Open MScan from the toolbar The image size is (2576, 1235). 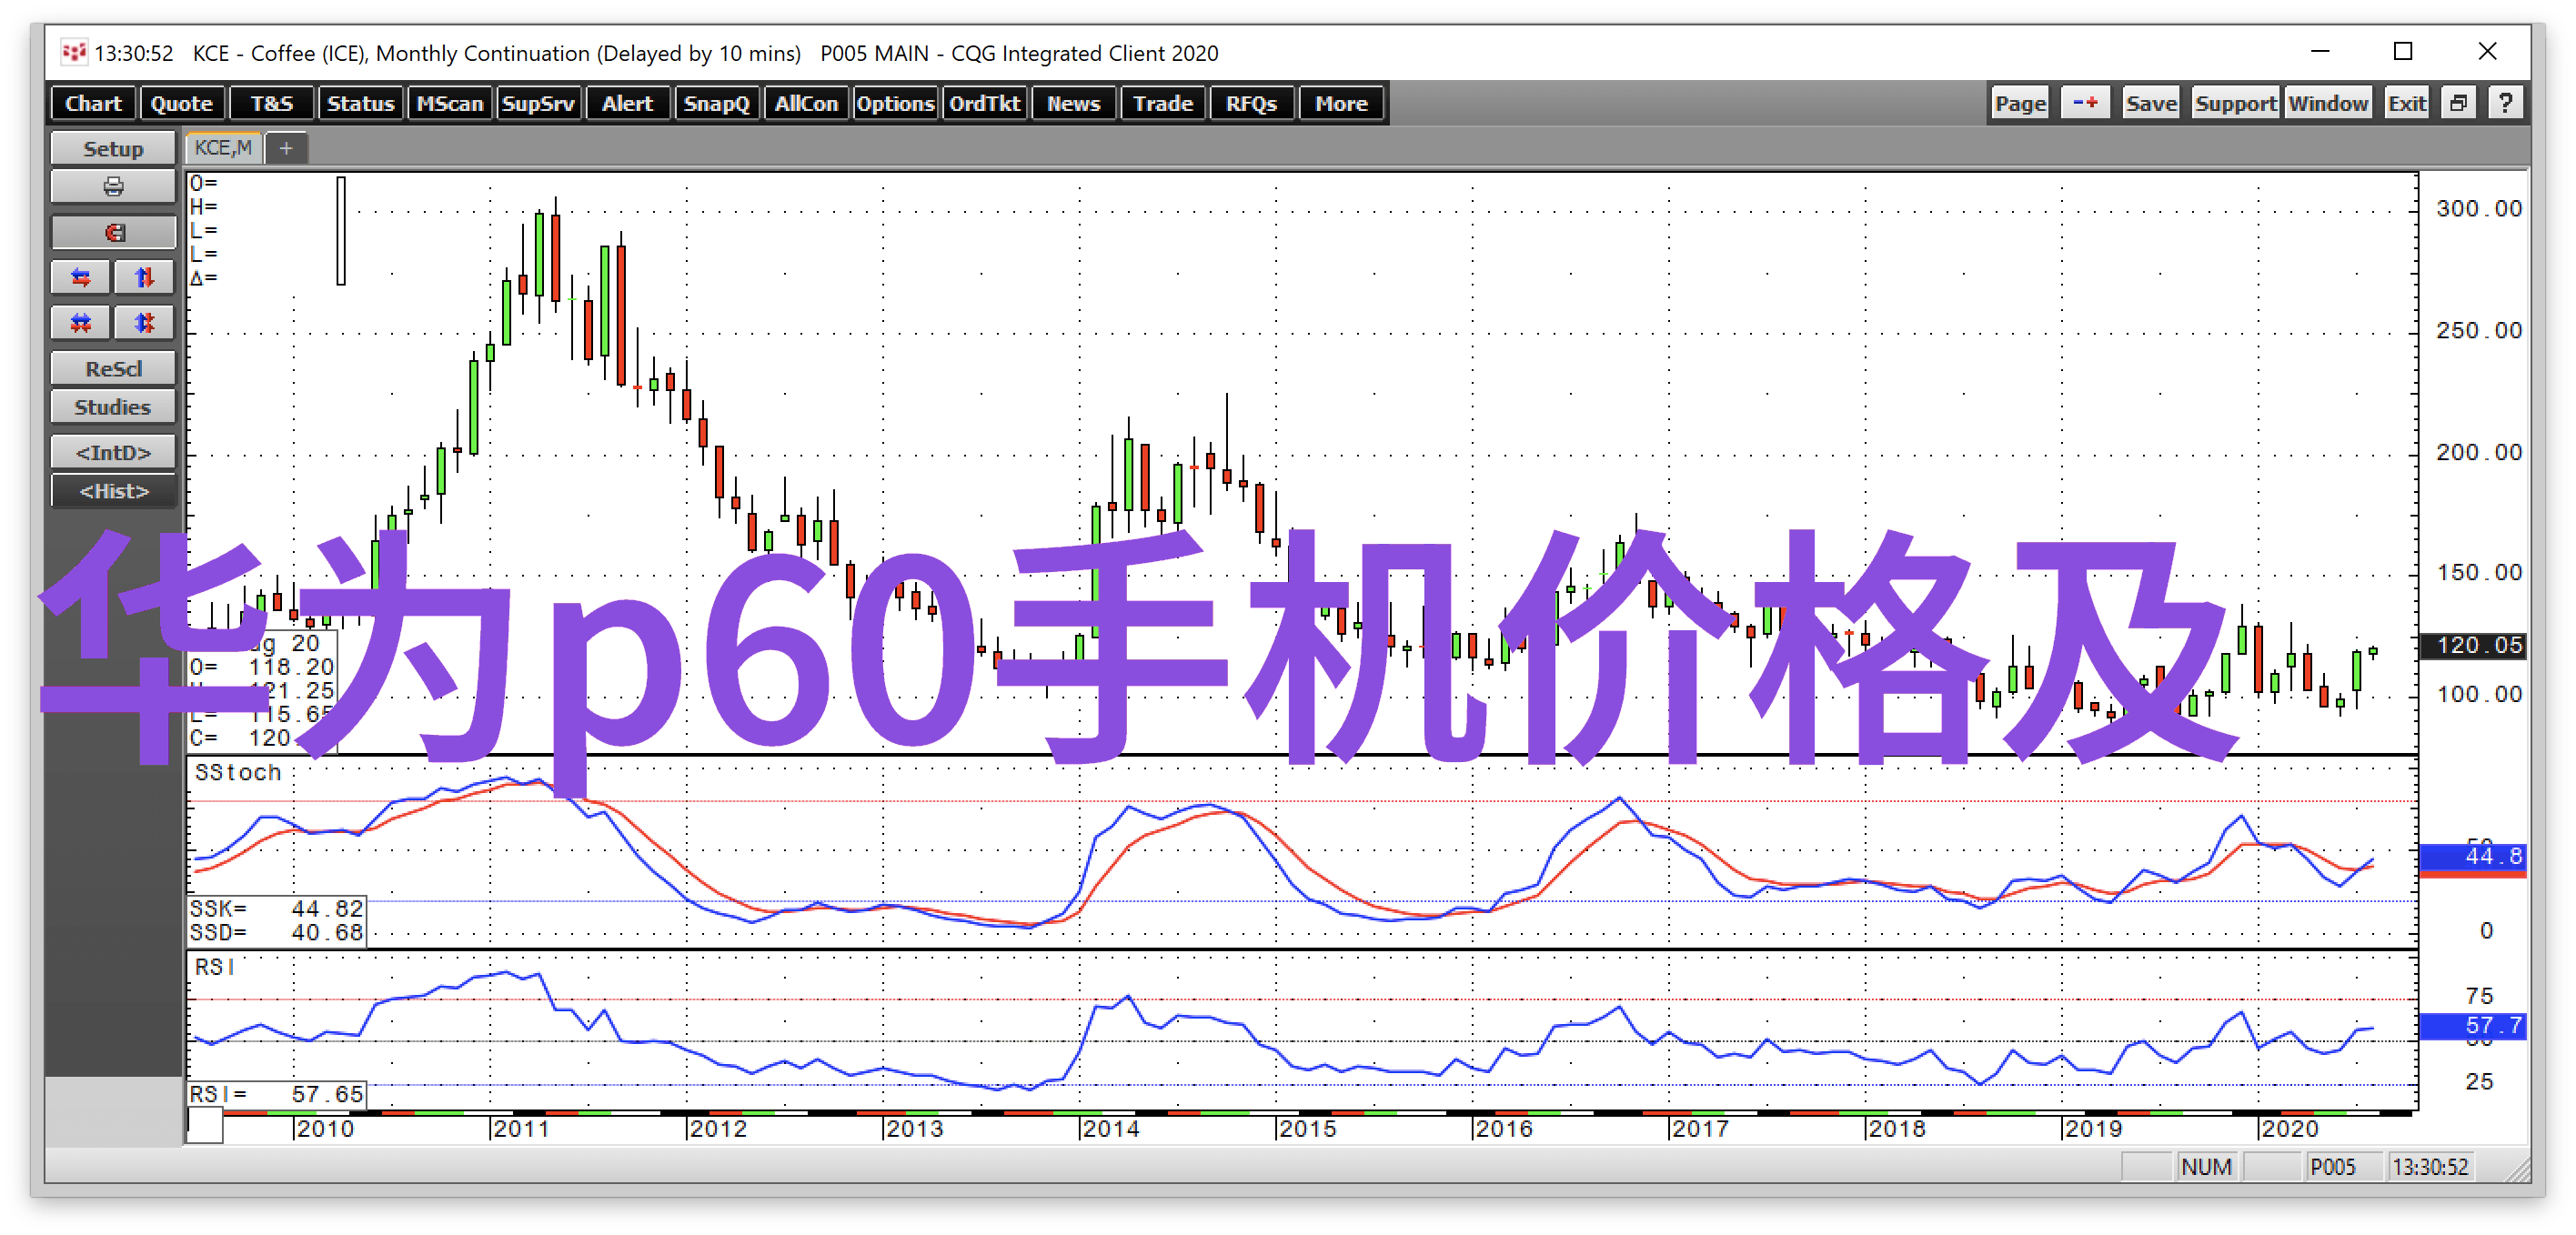449,103
